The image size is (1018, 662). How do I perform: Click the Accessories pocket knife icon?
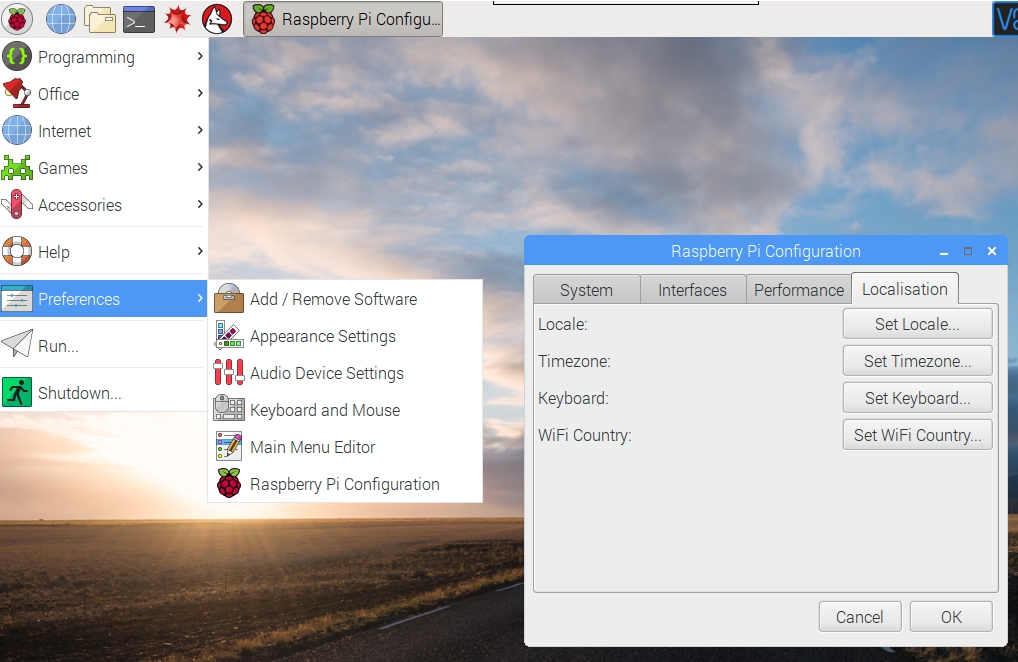point(17,204)
